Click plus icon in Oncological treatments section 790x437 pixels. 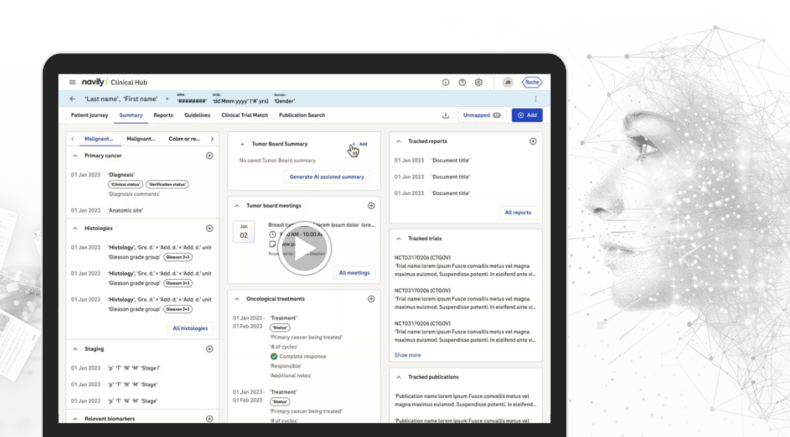click(371, 299)
